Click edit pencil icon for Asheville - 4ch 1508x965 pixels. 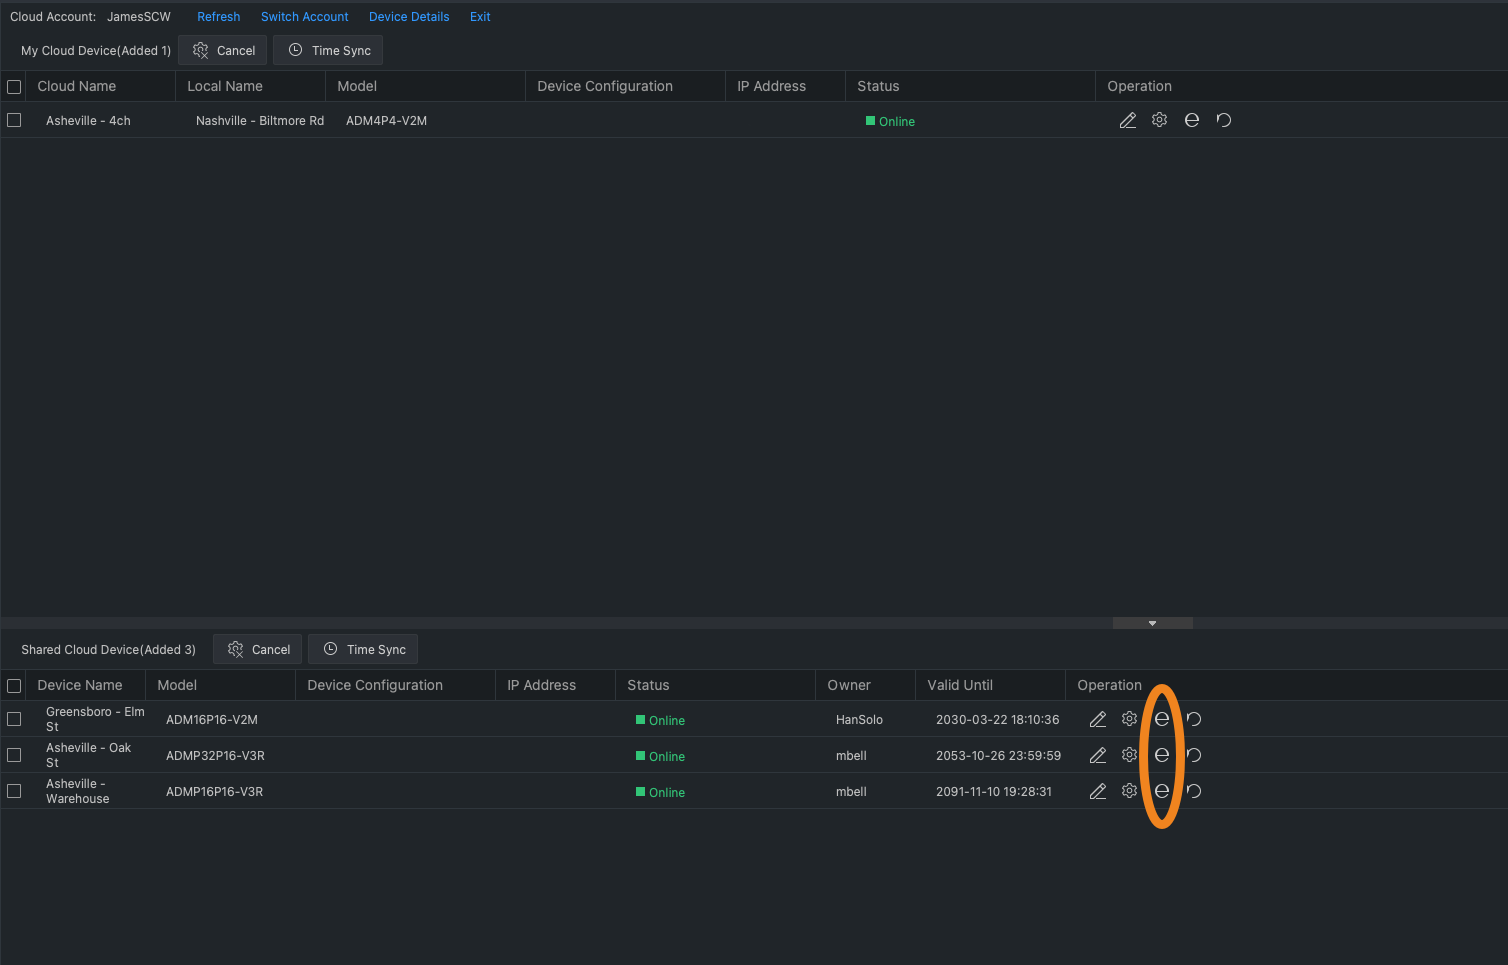pyautogui.click(x=1127, y=121)
